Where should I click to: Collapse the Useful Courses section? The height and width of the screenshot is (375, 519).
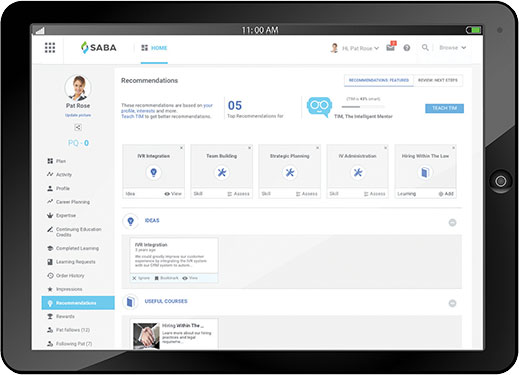pyautogui.click(x=452, y=303)
